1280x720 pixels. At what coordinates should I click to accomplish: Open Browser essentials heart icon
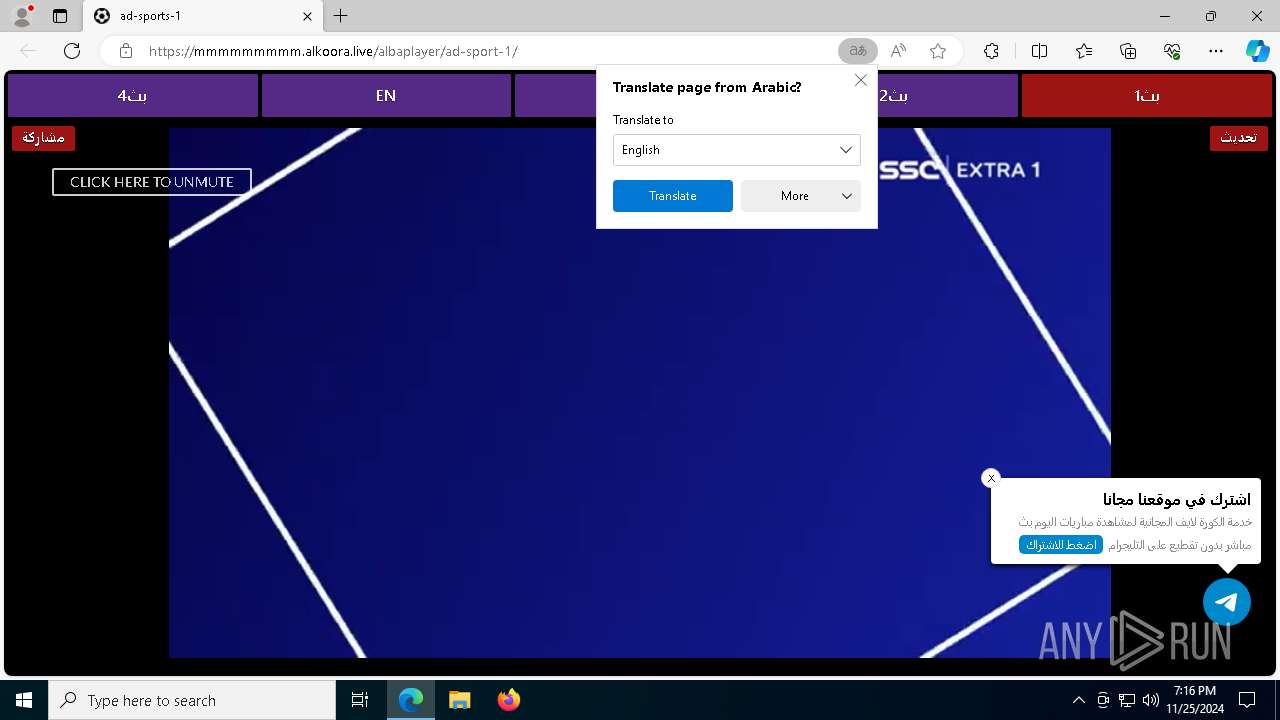[1172, 51]
